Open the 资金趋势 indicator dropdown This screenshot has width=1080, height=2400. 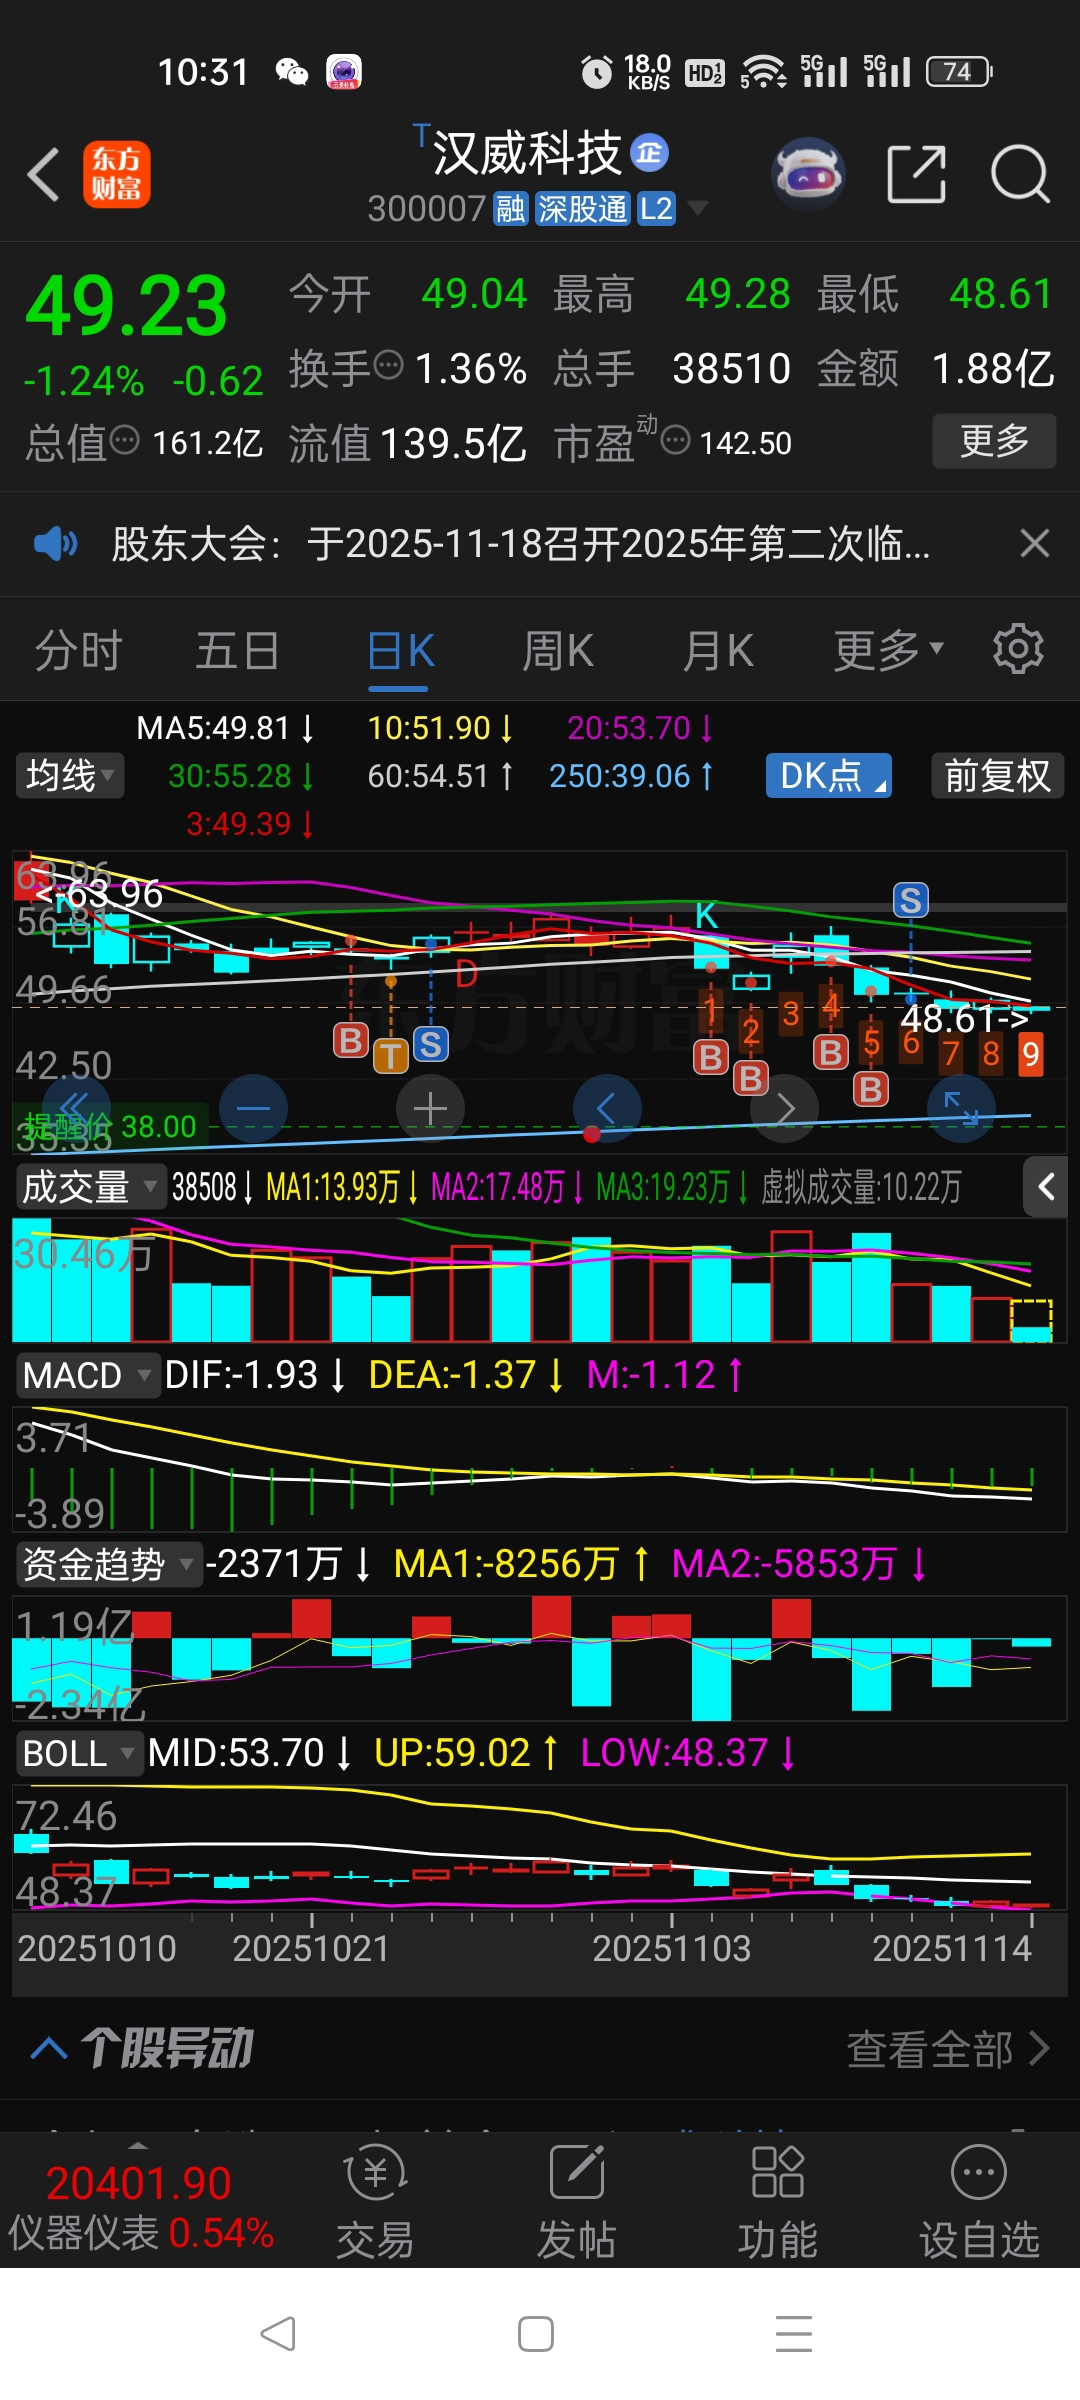pyautogui.click(x=108, y=1564)
